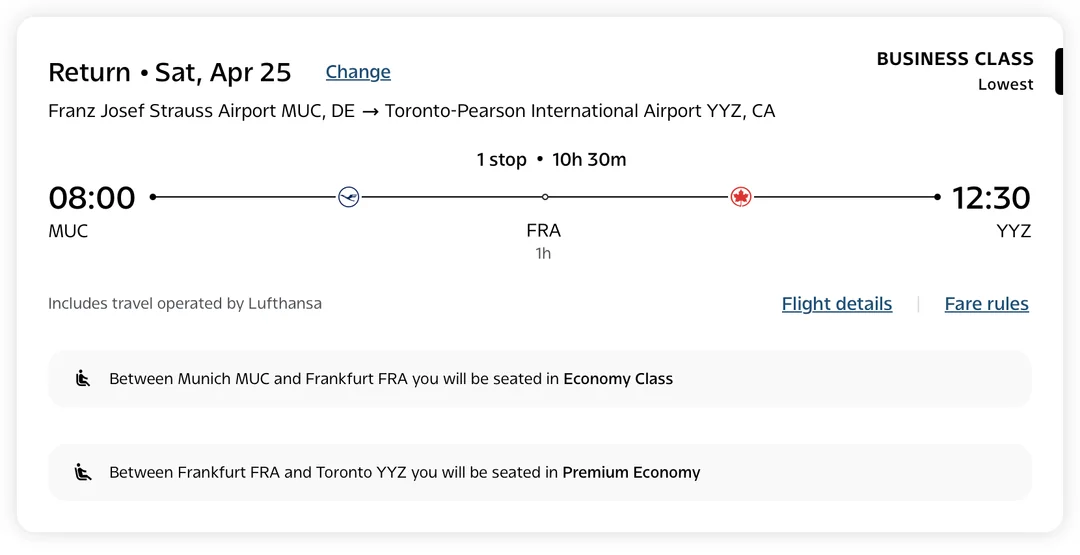The height and width of the screenshot is (555, 1080).
Task: Click the Change link next to return date
Action: (x=358, y=72)
